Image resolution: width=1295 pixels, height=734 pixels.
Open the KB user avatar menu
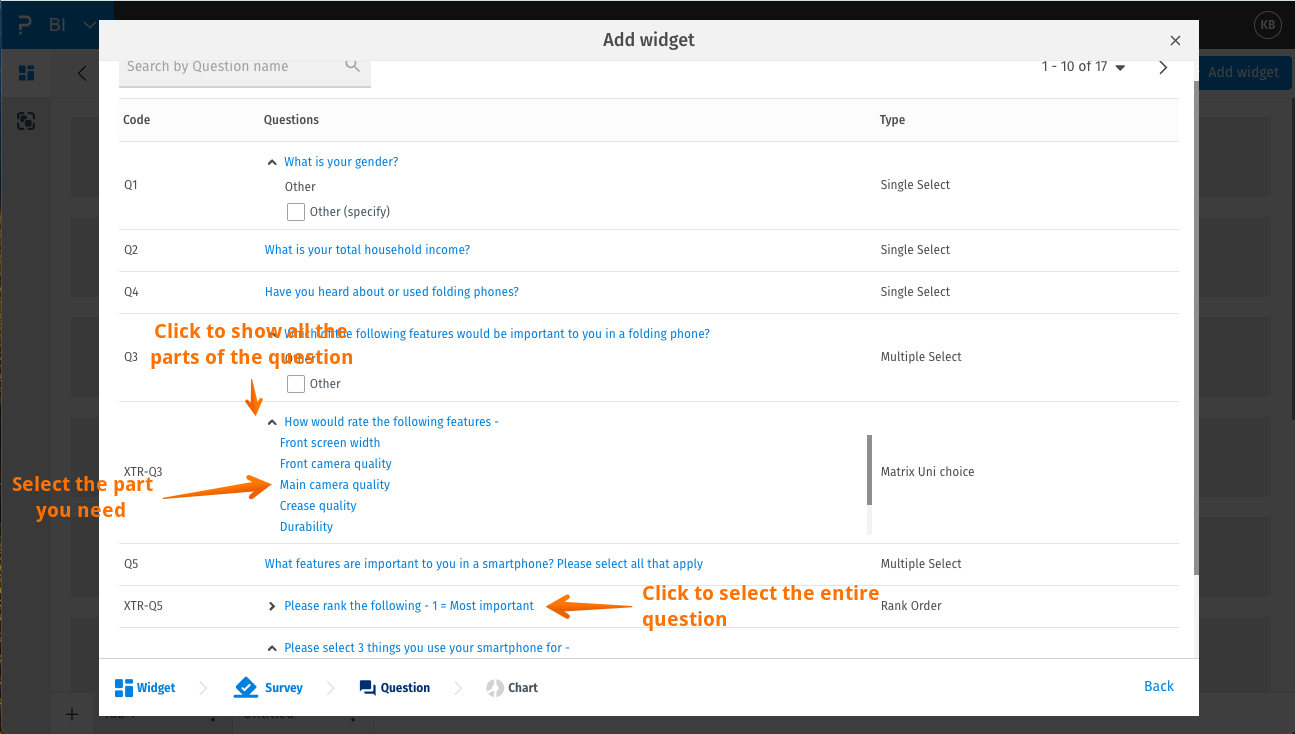point(1267,24)
